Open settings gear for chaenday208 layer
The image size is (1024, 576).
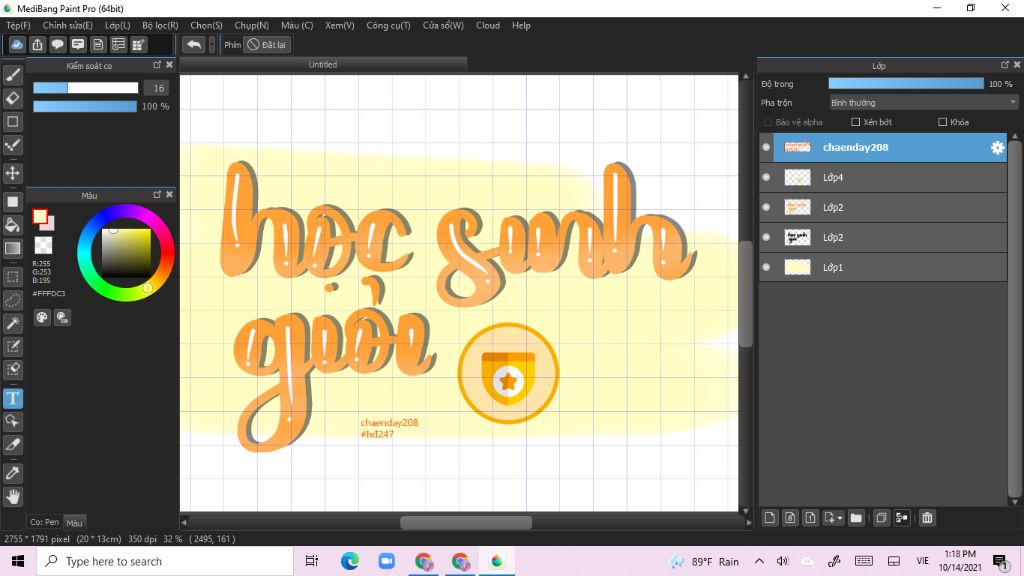click(x=996, y=148)
